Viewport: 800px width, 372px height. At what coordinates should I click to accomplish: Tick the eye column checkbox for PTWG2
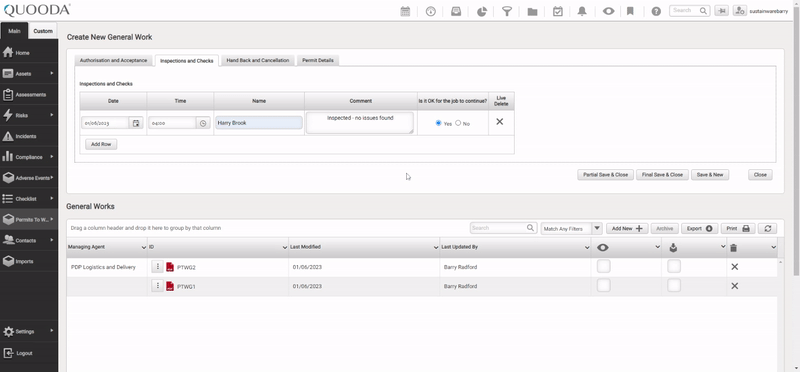604,266
